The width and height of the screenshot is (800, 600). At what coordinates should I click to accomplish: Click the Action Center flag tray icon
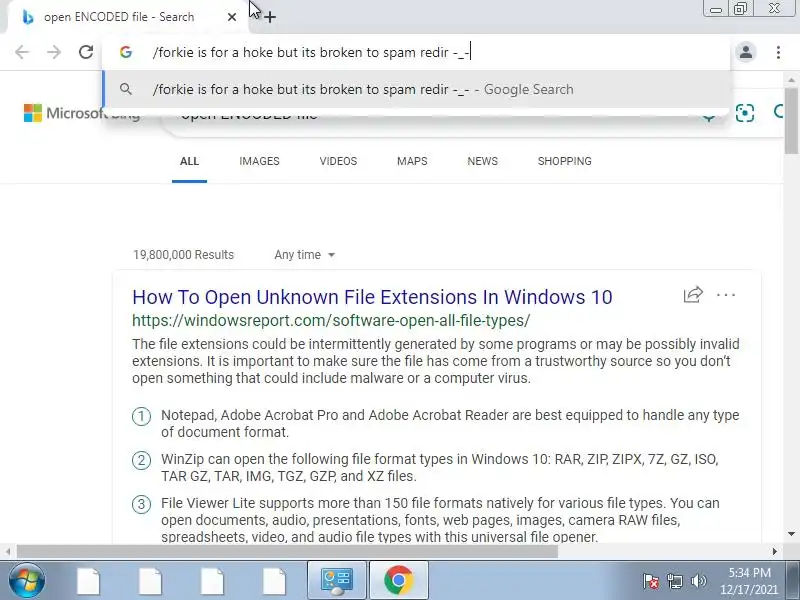(651, 581)
